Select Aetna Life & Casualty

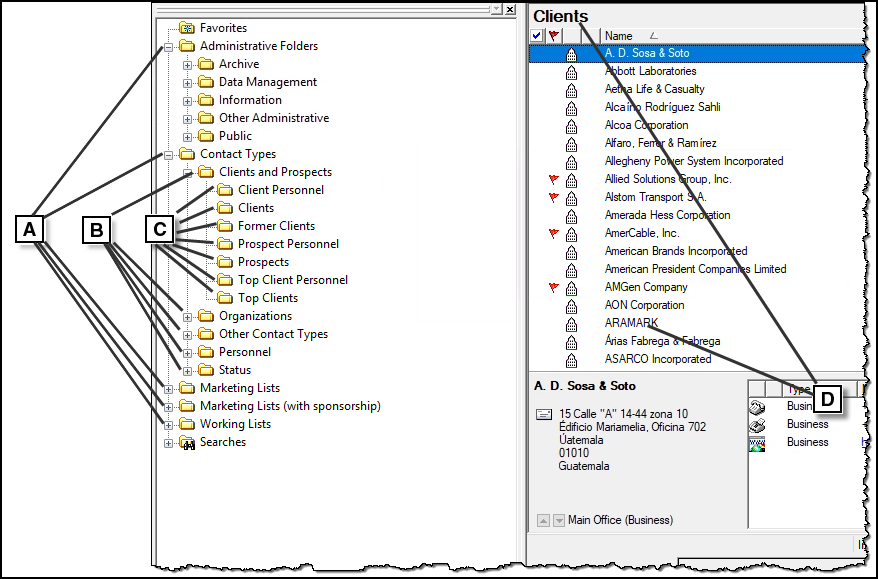(x=655, y=89)
